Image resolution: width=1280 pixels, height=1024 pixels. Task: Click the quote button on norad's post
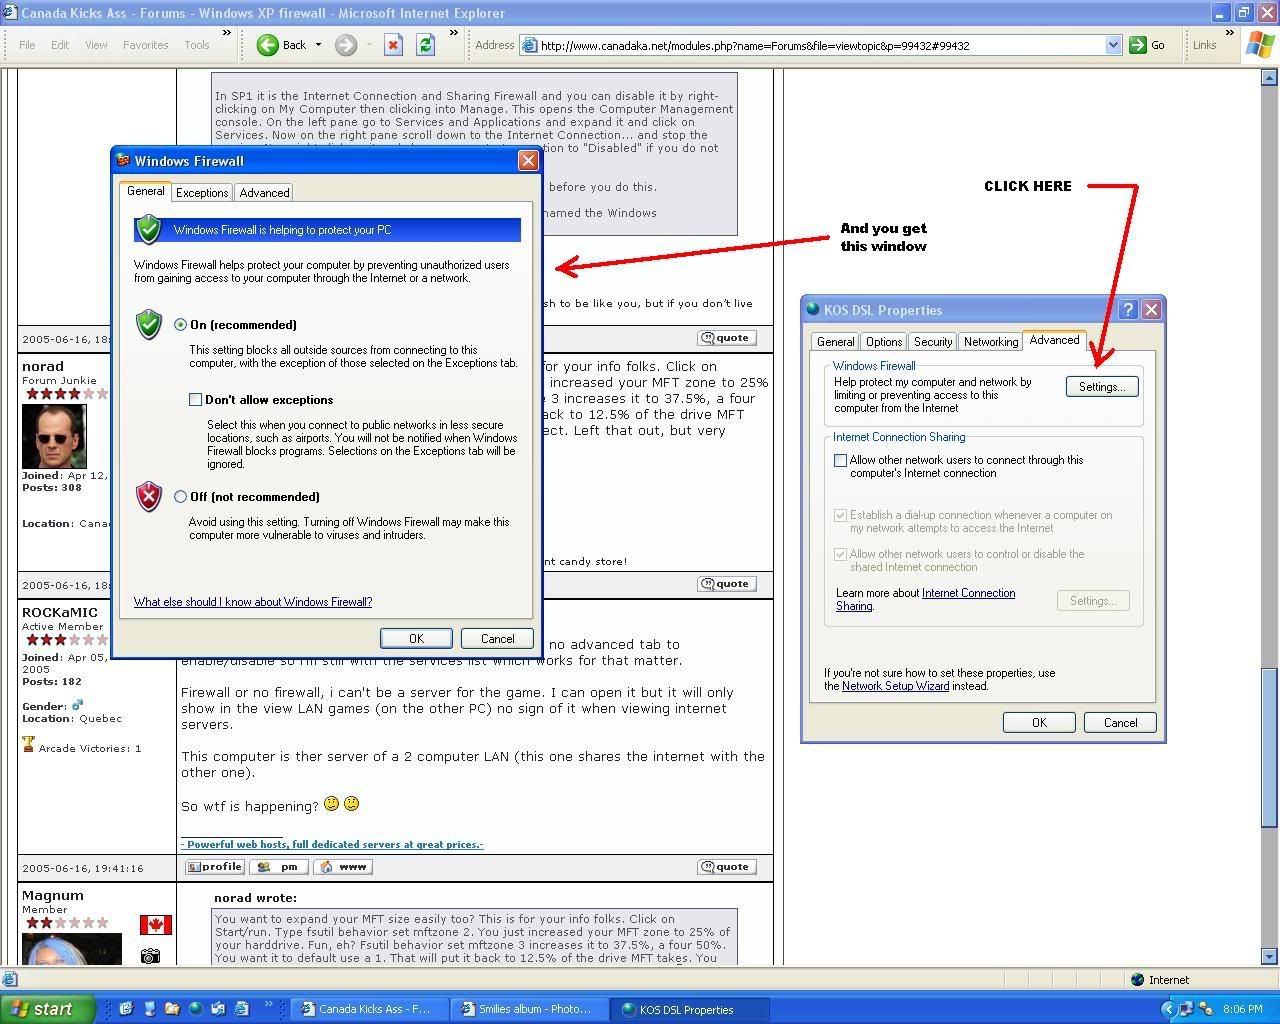[x=727, y=584]
